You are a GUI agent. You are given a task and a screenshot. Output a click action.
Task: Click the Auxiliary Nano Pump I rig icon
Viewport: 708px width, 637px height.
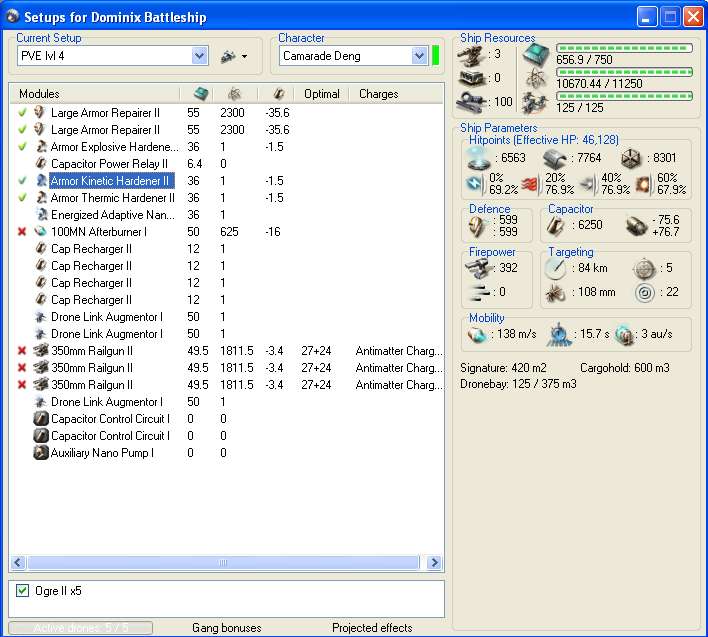coord(41,452)
